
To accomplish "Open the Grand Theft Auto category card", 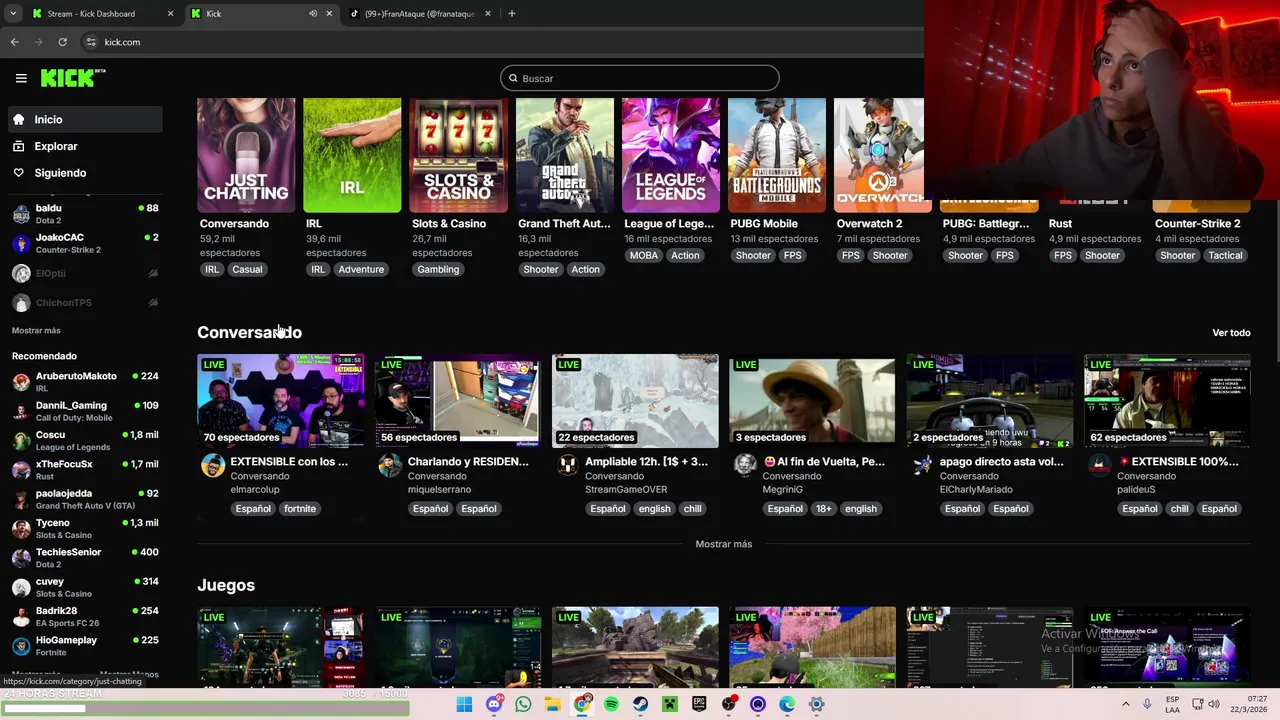I will (564, 155).
